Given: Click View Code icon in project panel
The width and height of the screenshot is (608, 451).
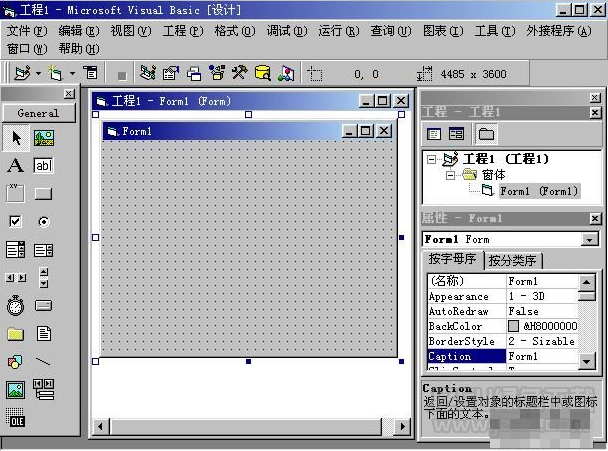Looking at the screenshot, I should [x=434, y=134].
